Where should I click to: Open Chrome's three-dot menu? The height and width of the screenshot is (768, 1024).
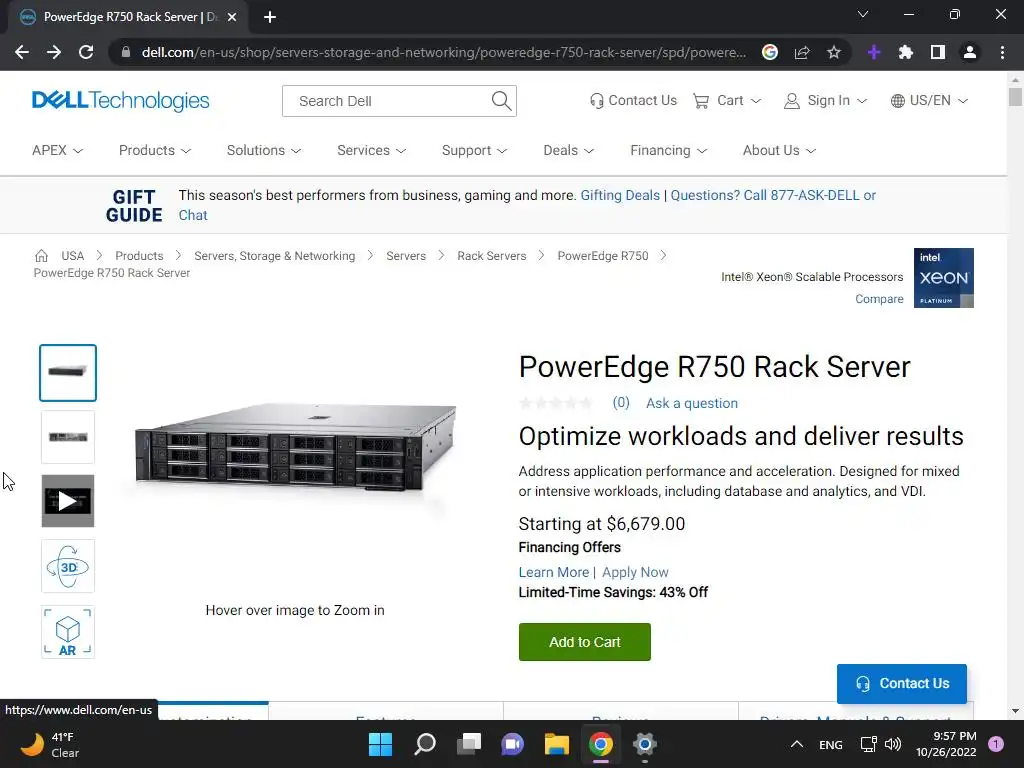1002,52
